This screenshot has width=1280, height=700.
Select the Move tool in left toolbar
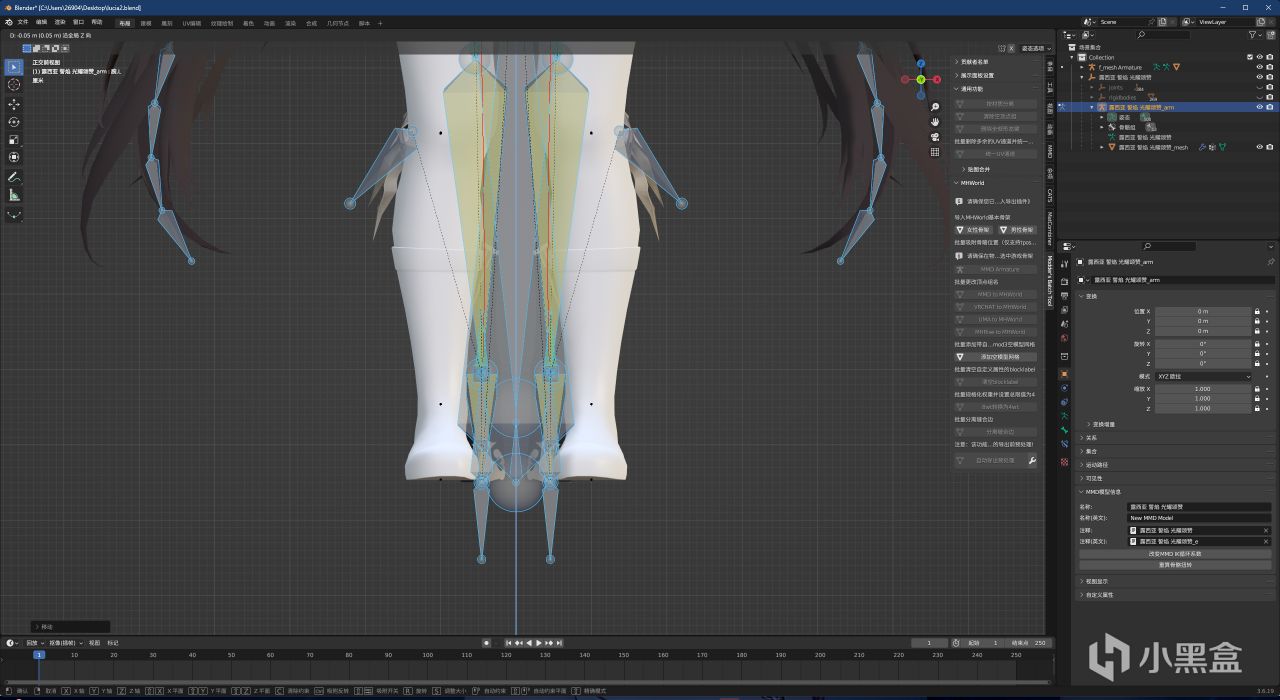tap(14, 104)
